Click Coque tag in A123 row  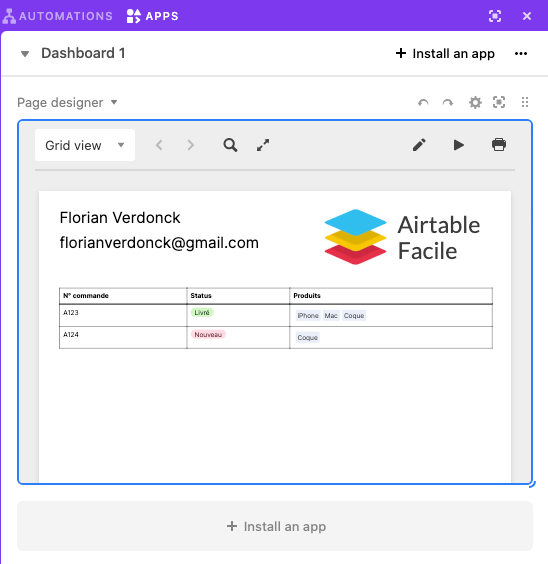[x=354, y=315]
